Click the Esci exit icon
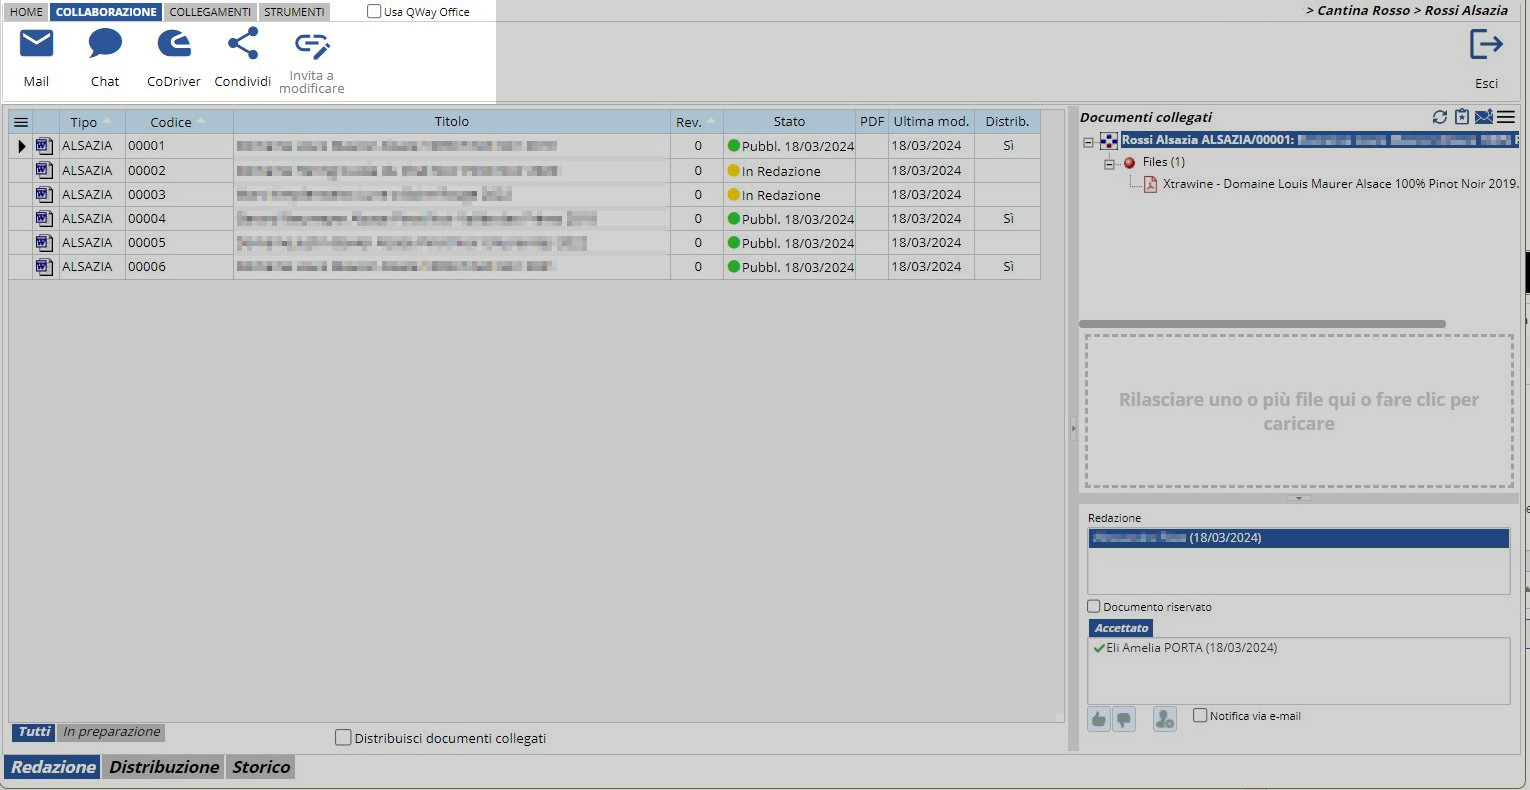The width and height of the screenshot is (1530, 790). click(1486, 46)
